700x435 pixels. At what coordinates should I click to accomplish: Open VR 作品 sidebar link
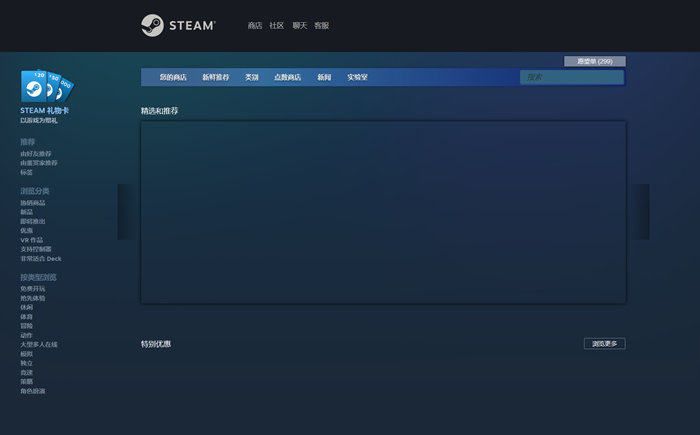pos(32,240)
